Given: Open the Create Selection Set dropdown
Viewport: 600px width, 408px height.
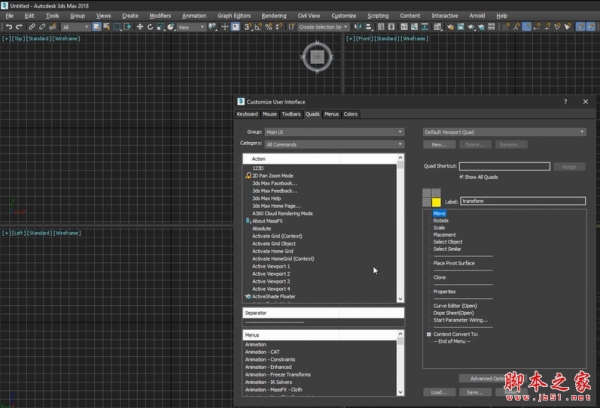Looking at the screenshot, I should pos(323,27).
